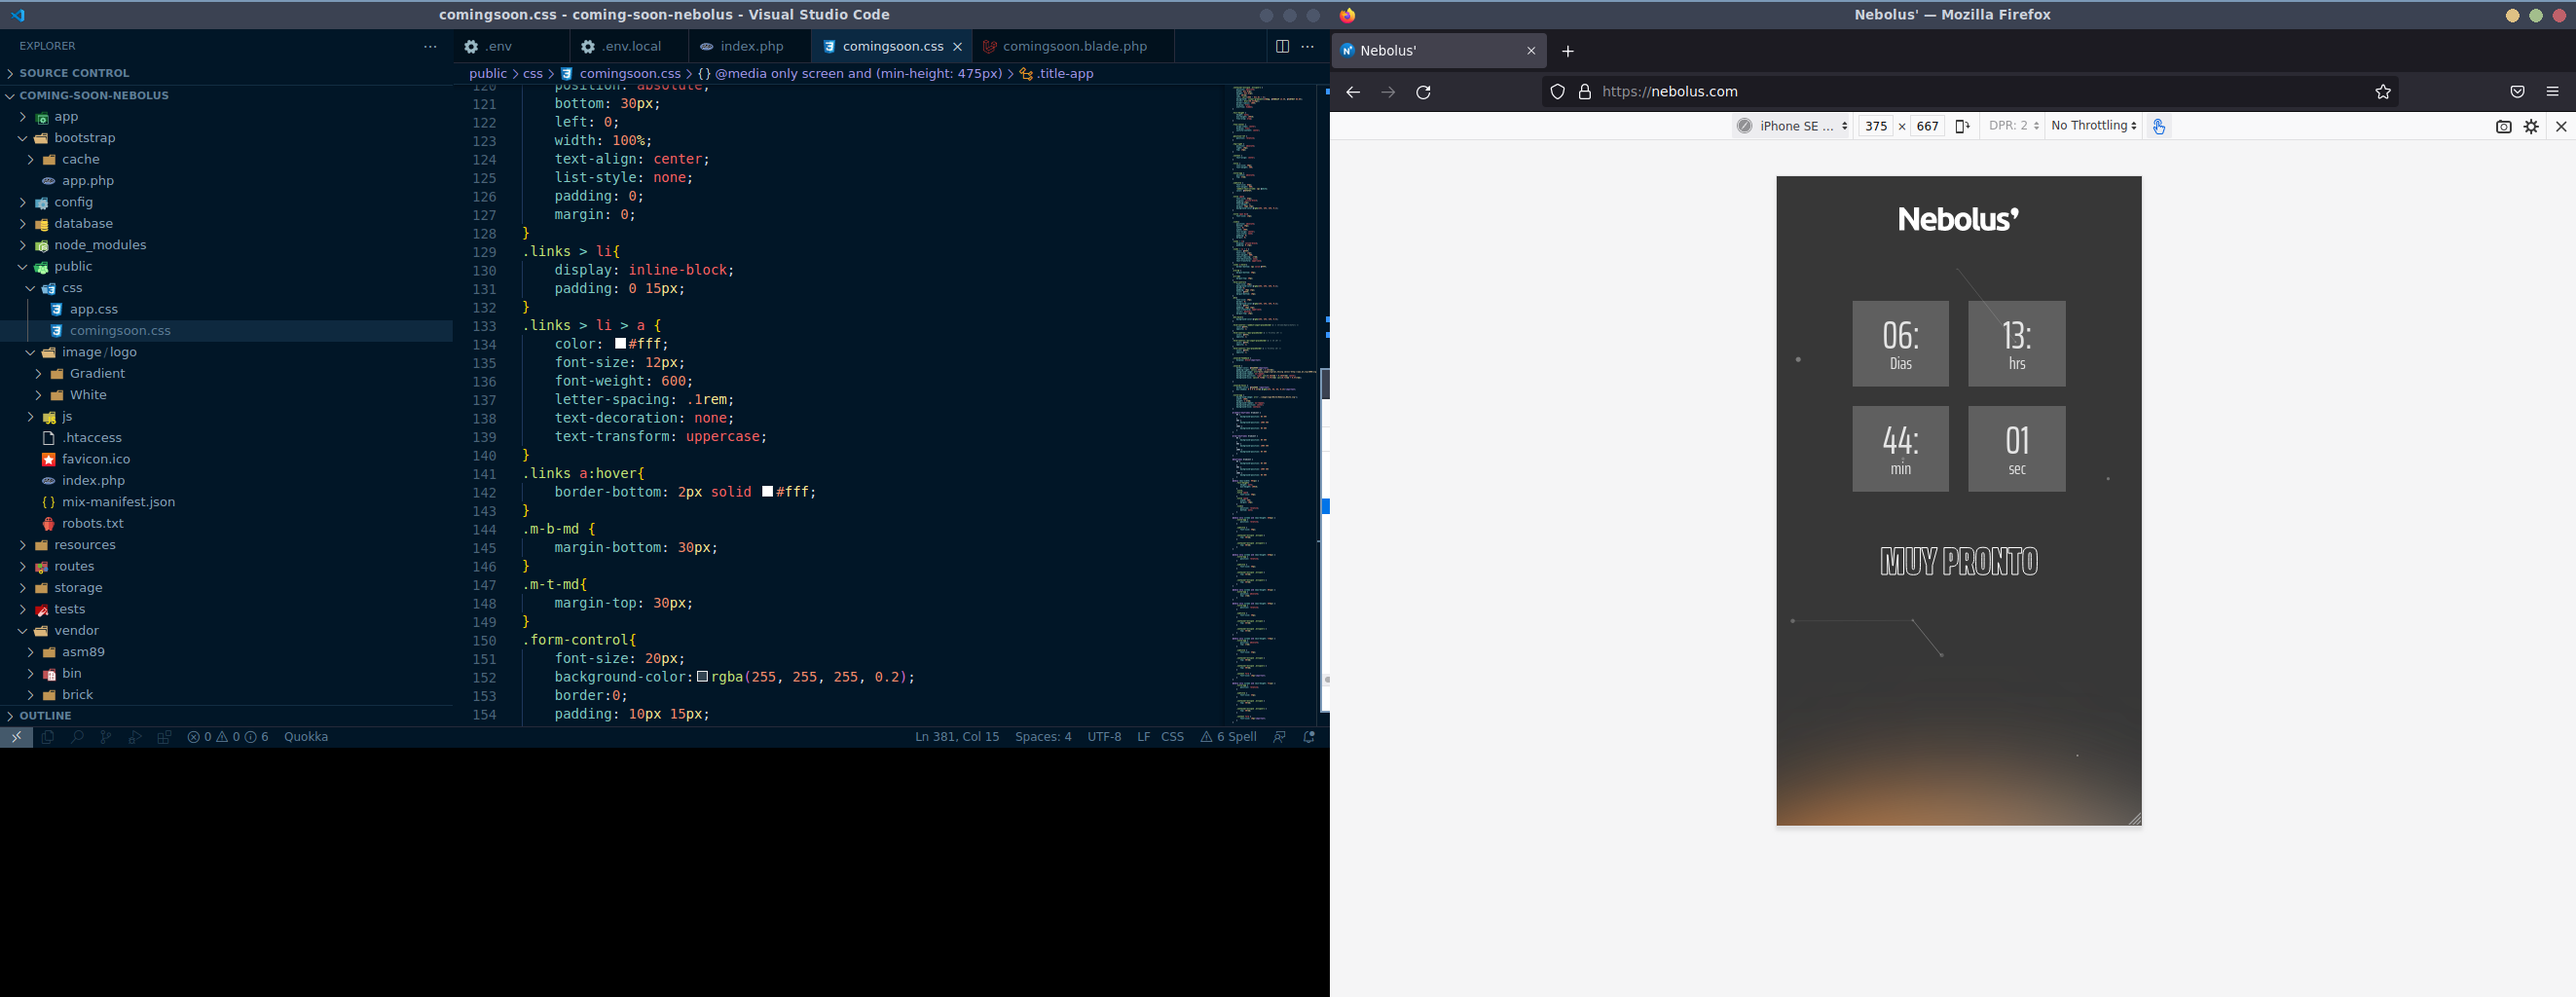The height and width of the screenshot is (997, 2576).
Task: Open VS Code notifications bell
Action: 1308,737
